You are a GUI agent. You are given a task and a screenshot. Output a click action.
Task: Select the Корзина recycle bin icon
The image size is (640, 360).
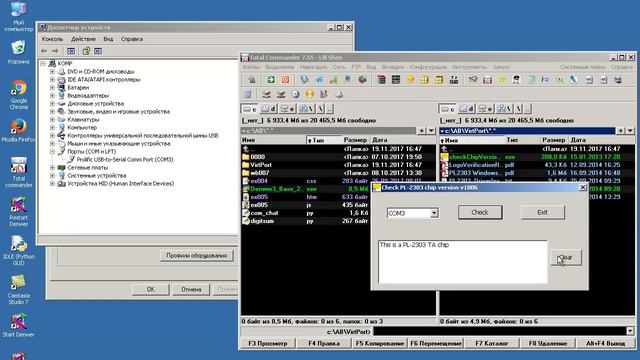[x=18, y=52]
